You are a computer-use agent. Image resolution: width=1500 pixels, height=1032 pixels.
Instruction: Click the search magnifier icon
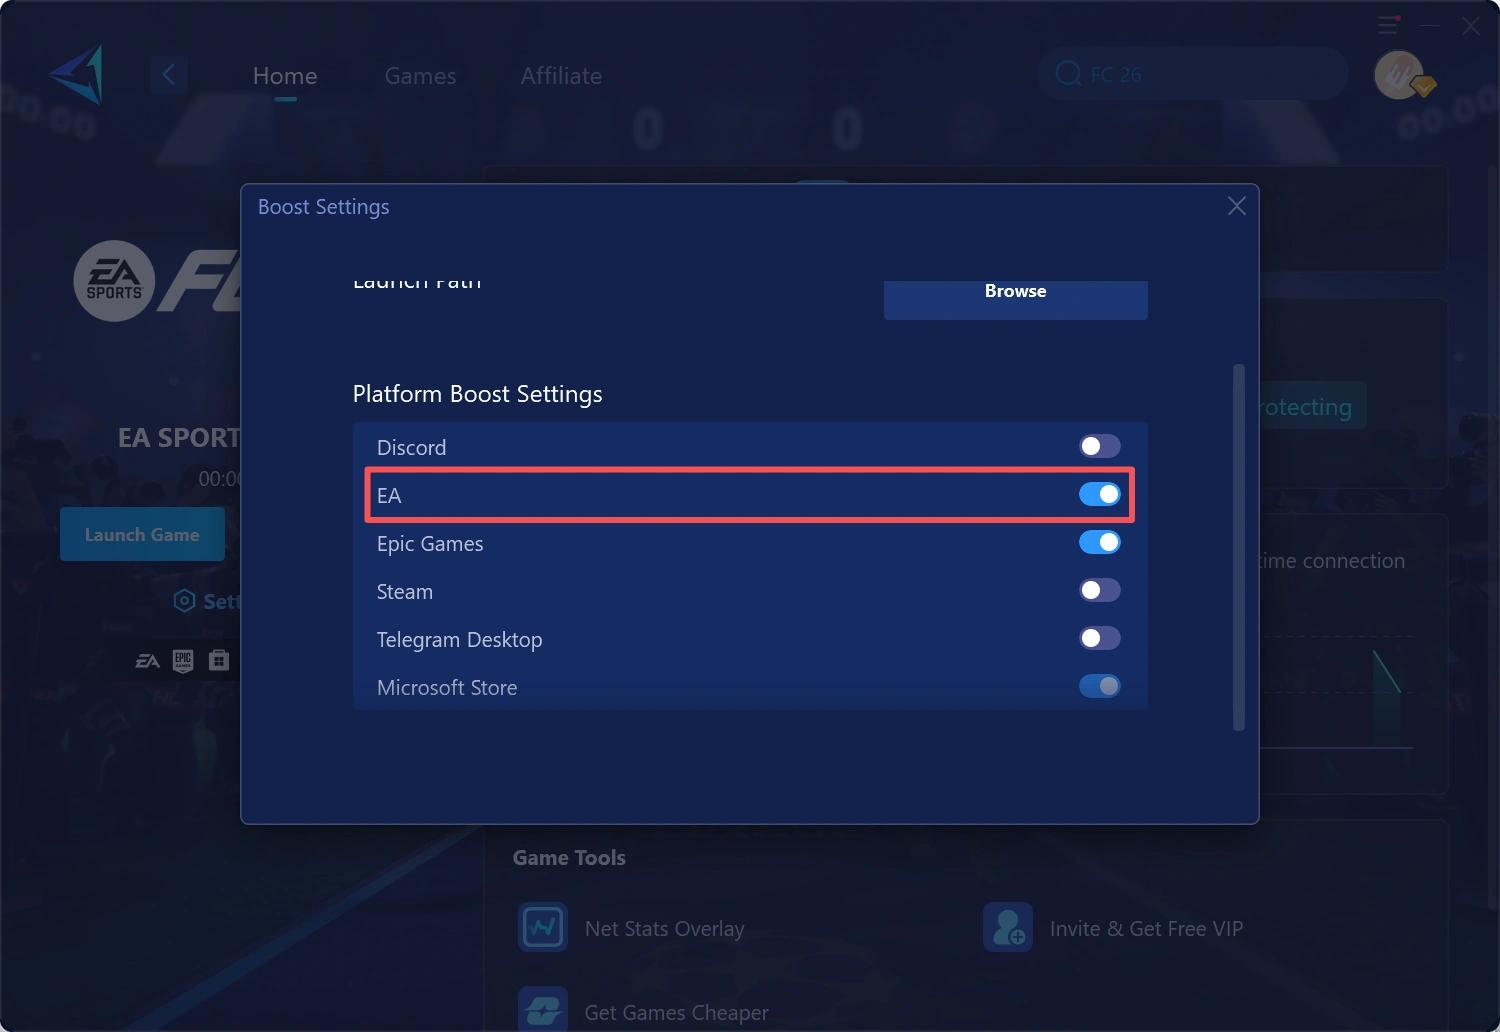pyautogui.click(x=1068, y=74)
